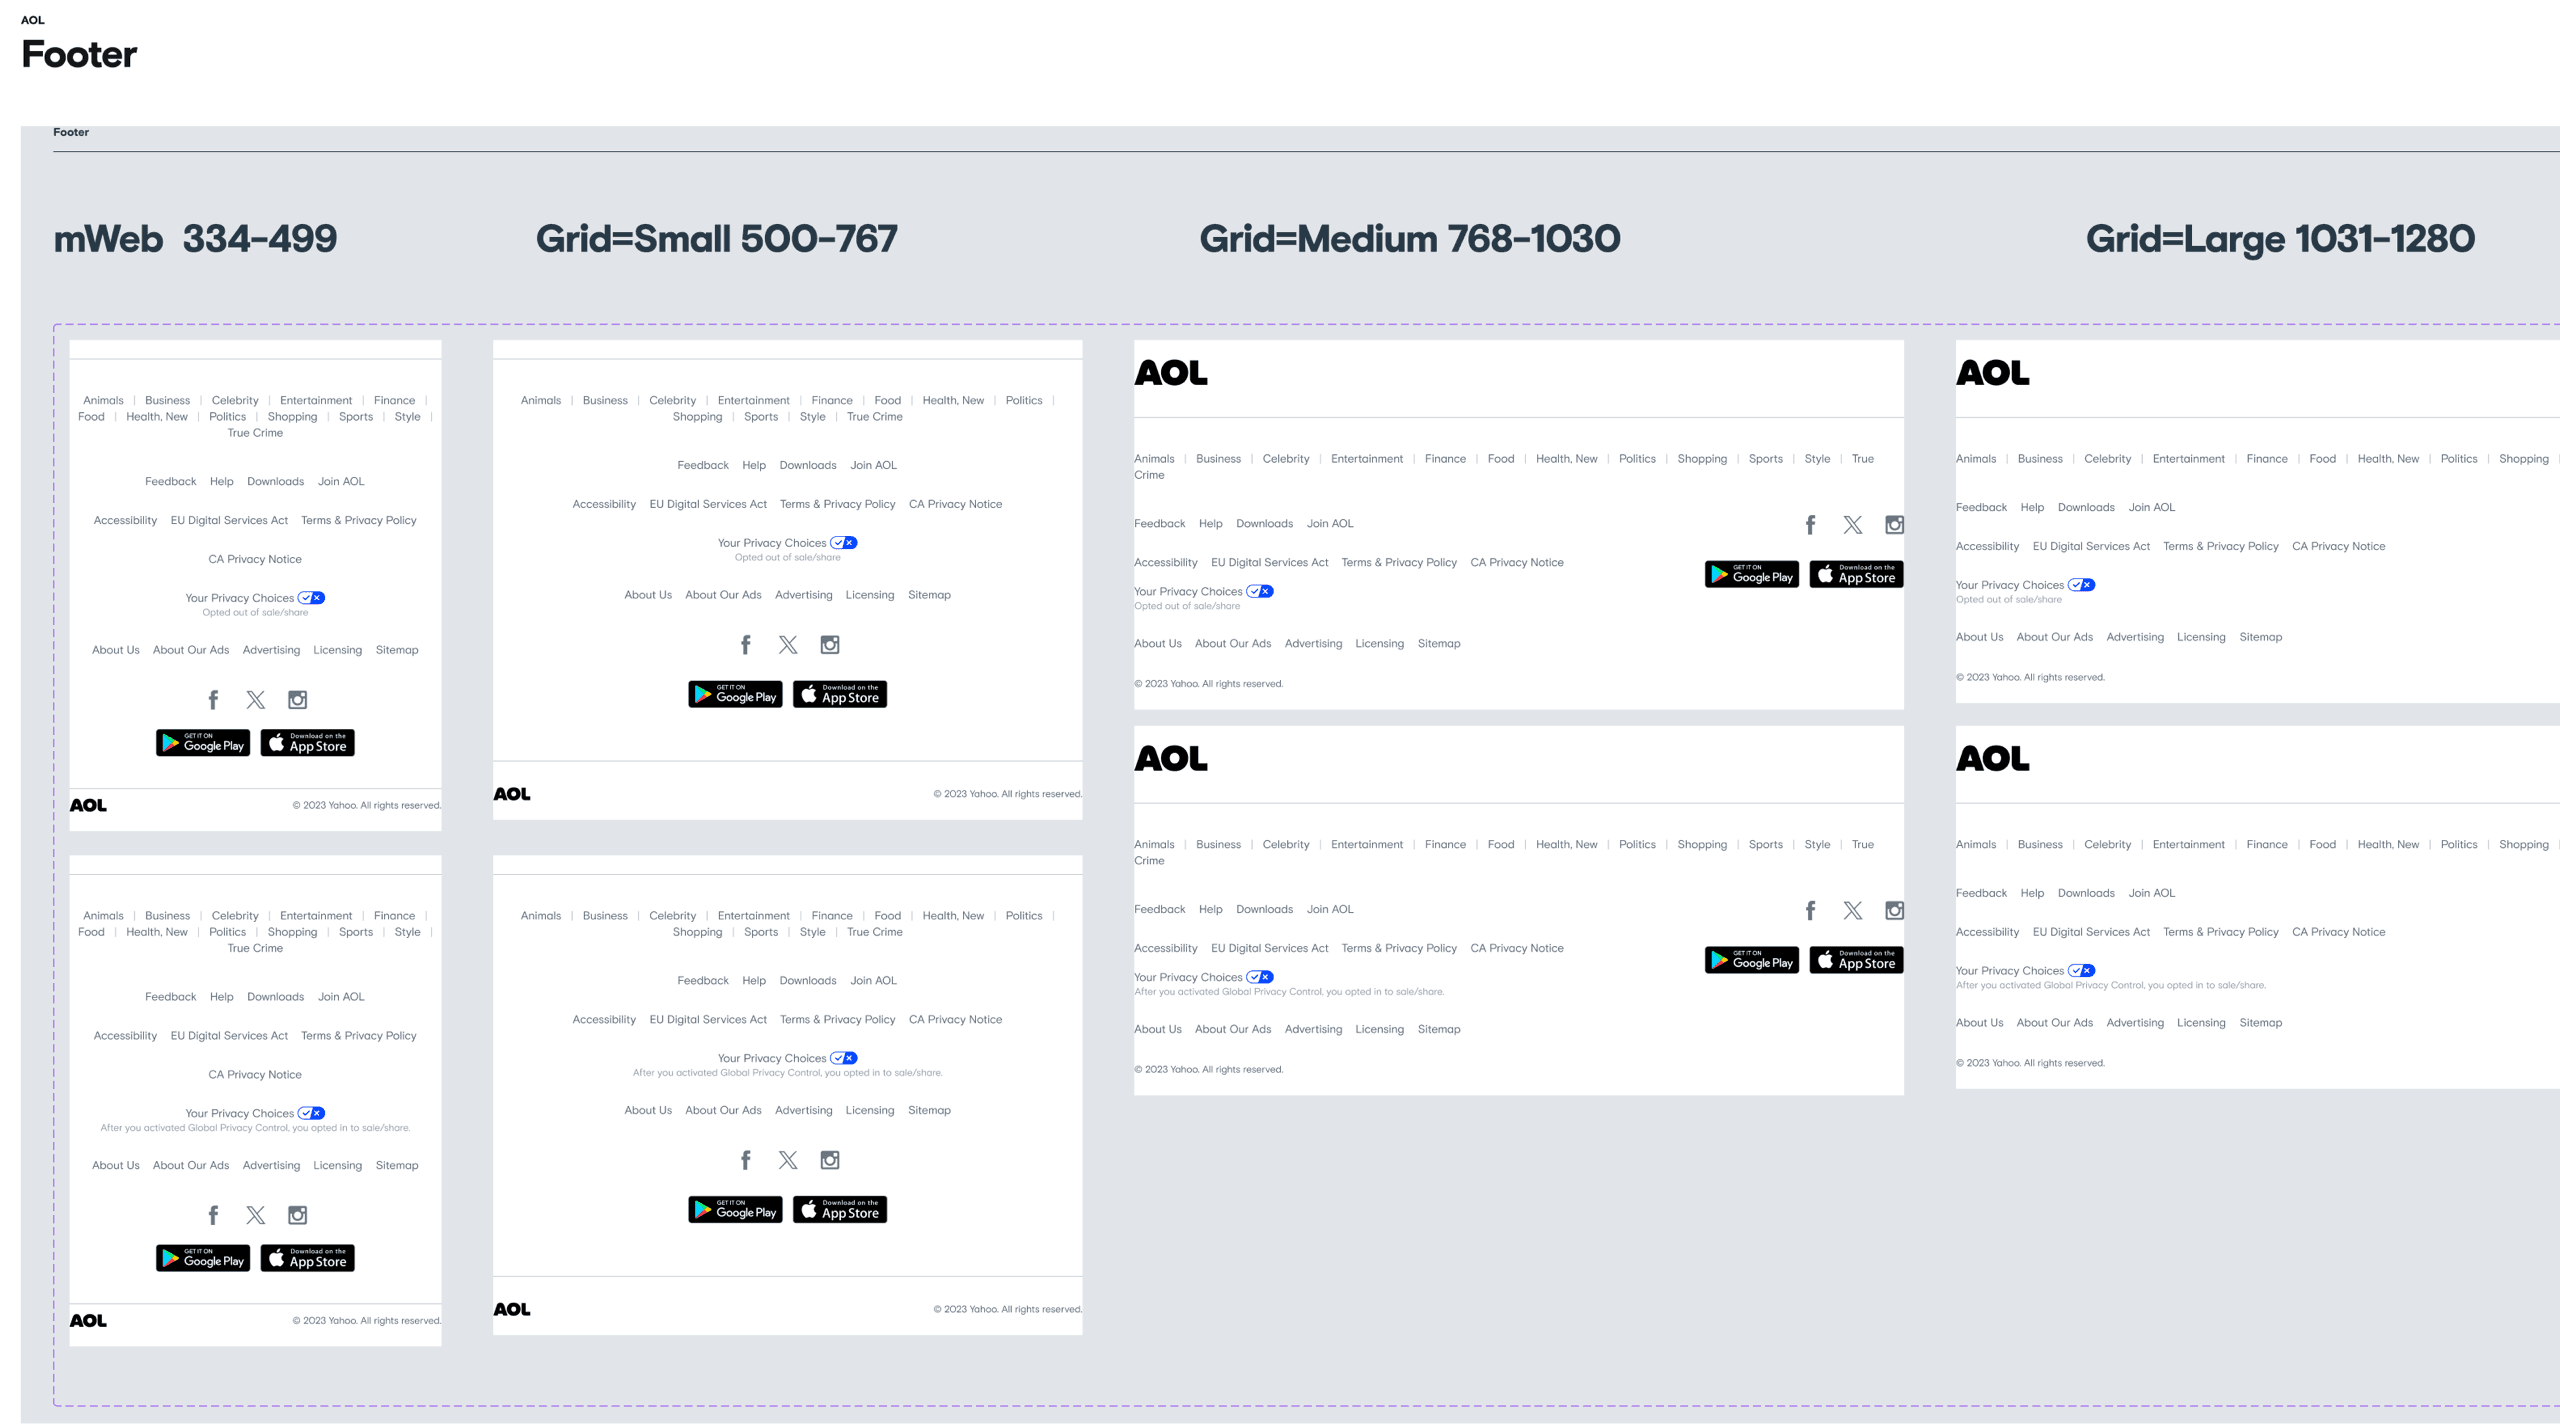2560x1428 pixels.
Task: Click X icon in mWeb opted-out footer
Action: tap(256, 700)
